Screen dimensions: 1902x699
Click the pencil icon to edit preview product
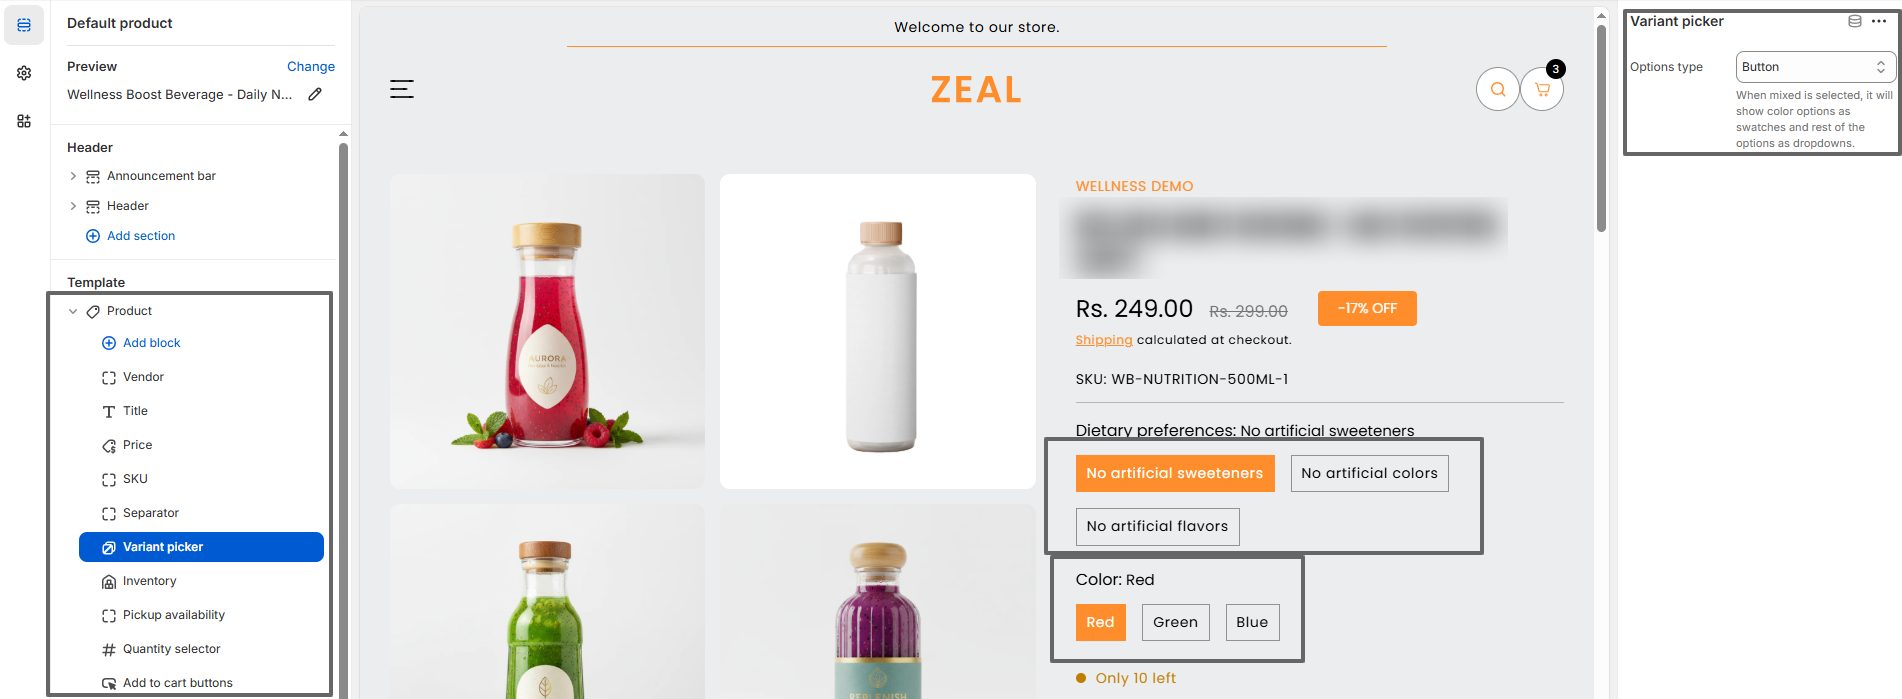click(x=315, y=94)
